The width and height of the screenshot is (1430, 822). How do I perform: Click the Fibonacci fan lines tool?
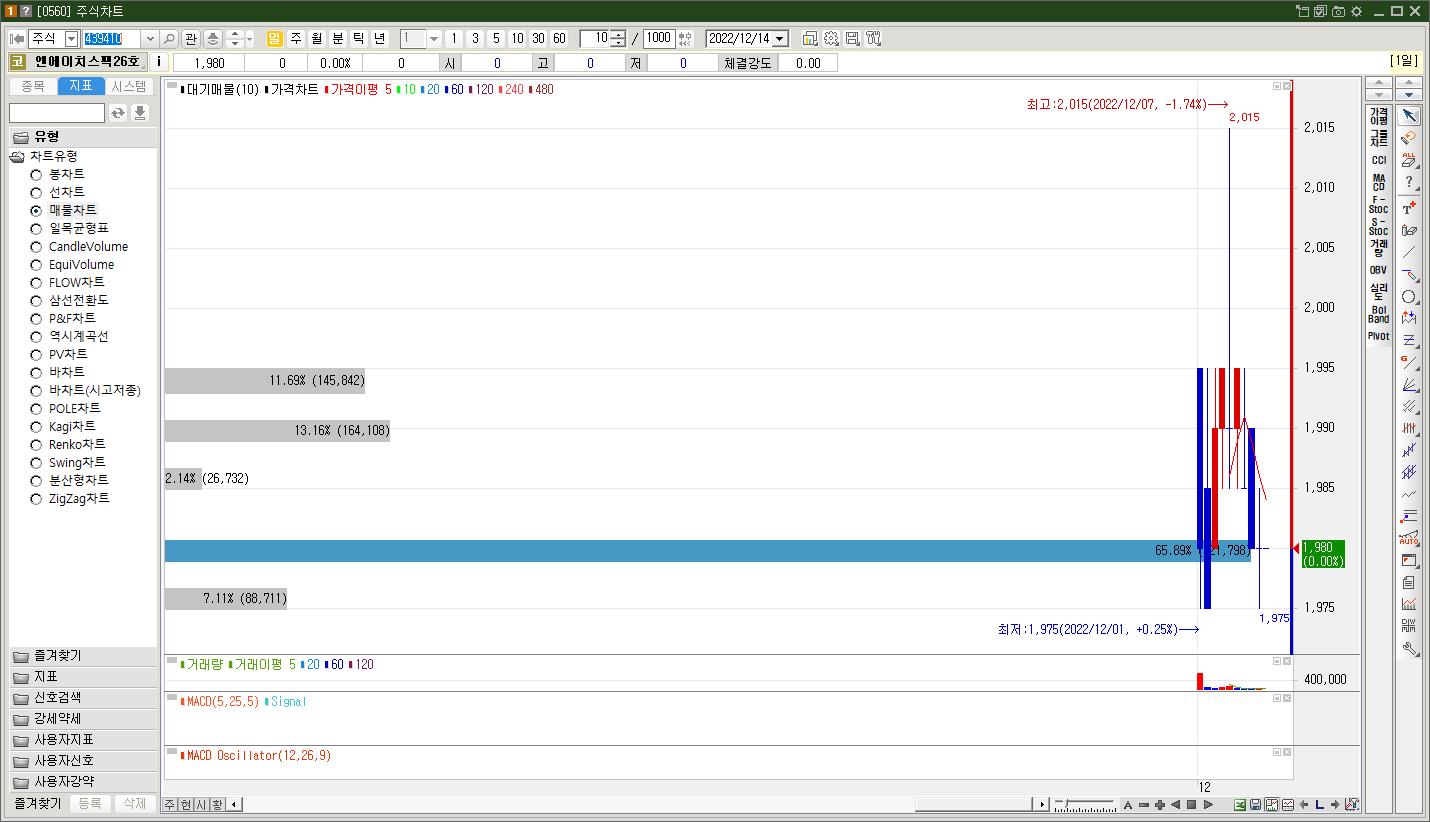pyautogui.click(x=1409, y=384)
